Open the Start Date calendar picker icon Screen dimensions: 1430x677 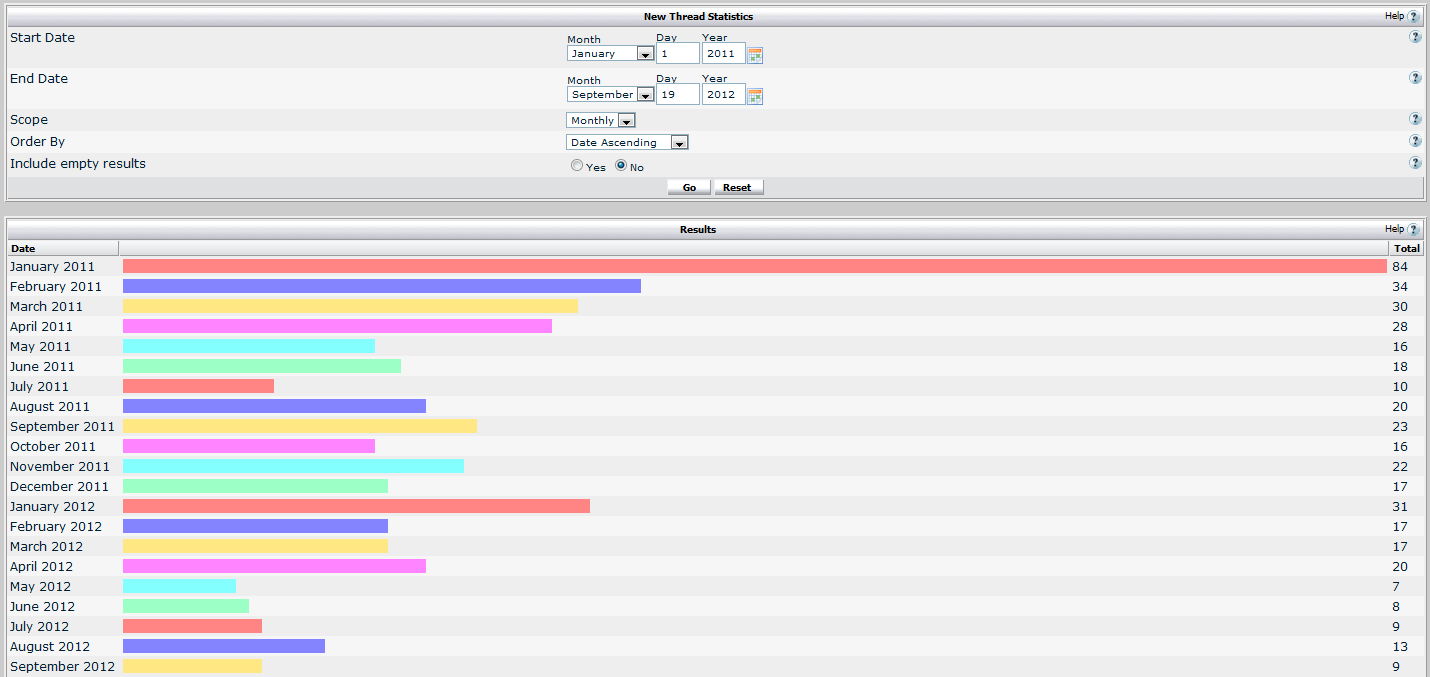click(755, 55)
